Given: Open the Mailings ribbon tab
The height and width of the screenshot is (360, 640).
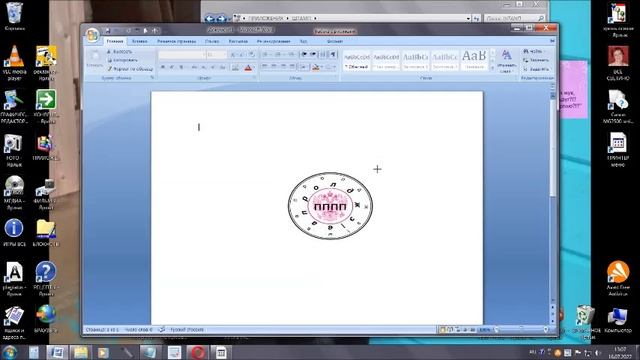Looking at the screenshot, I should [x=238, y=41].
